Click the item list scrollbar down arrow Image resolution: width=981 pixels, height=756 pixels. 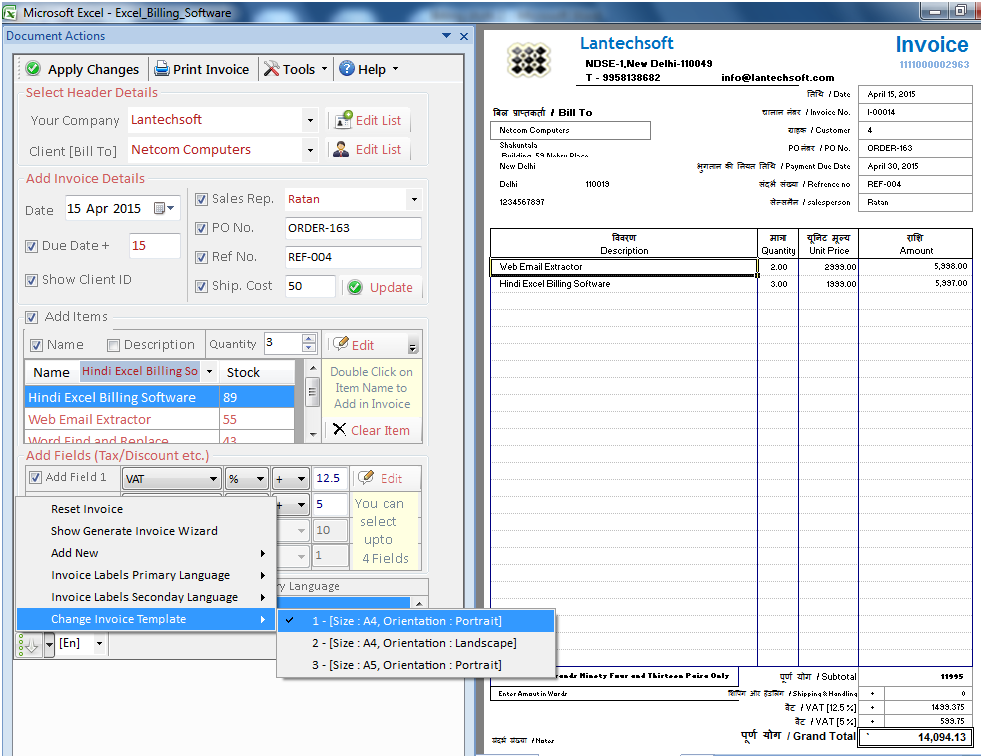click(x=313, y=434)
